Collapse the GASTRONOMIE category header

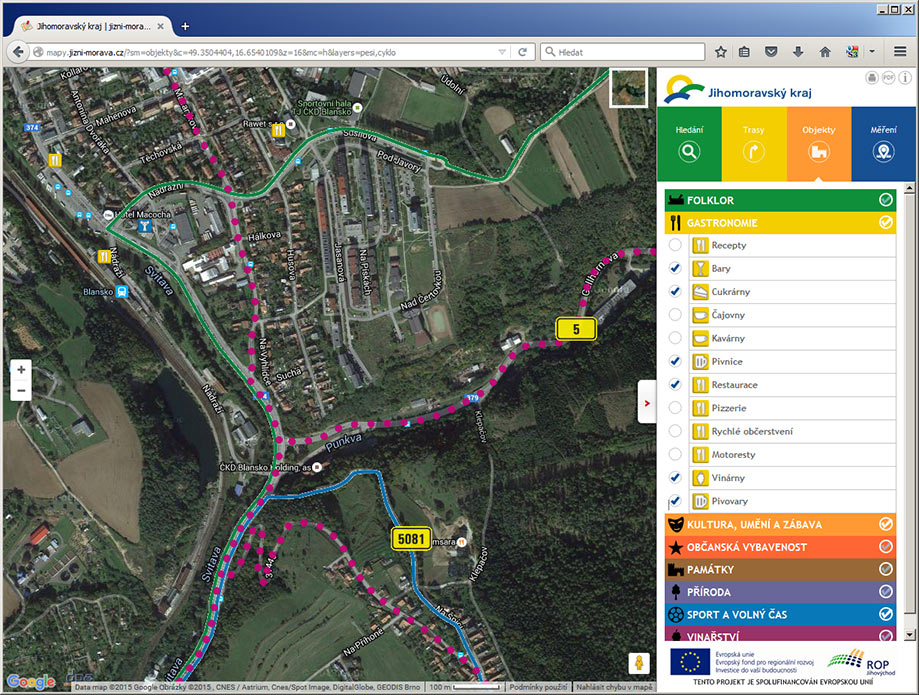pos(780,223)
